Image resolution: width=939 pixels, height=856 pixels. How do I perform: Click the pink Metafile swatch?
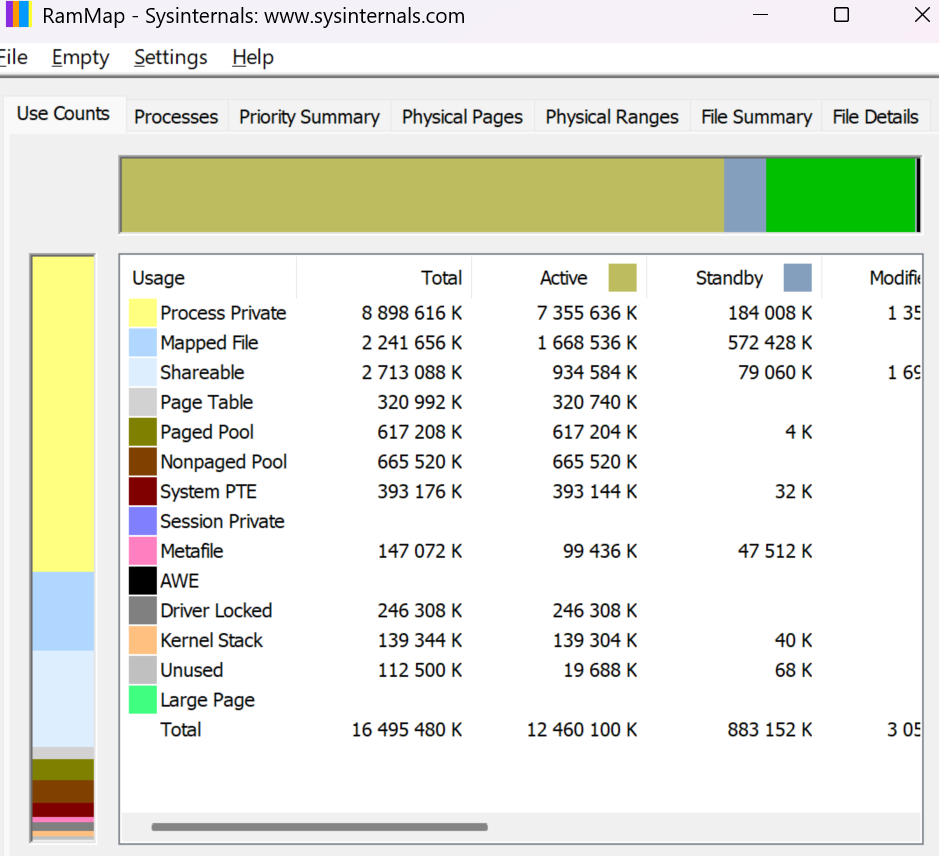(143, 551)
